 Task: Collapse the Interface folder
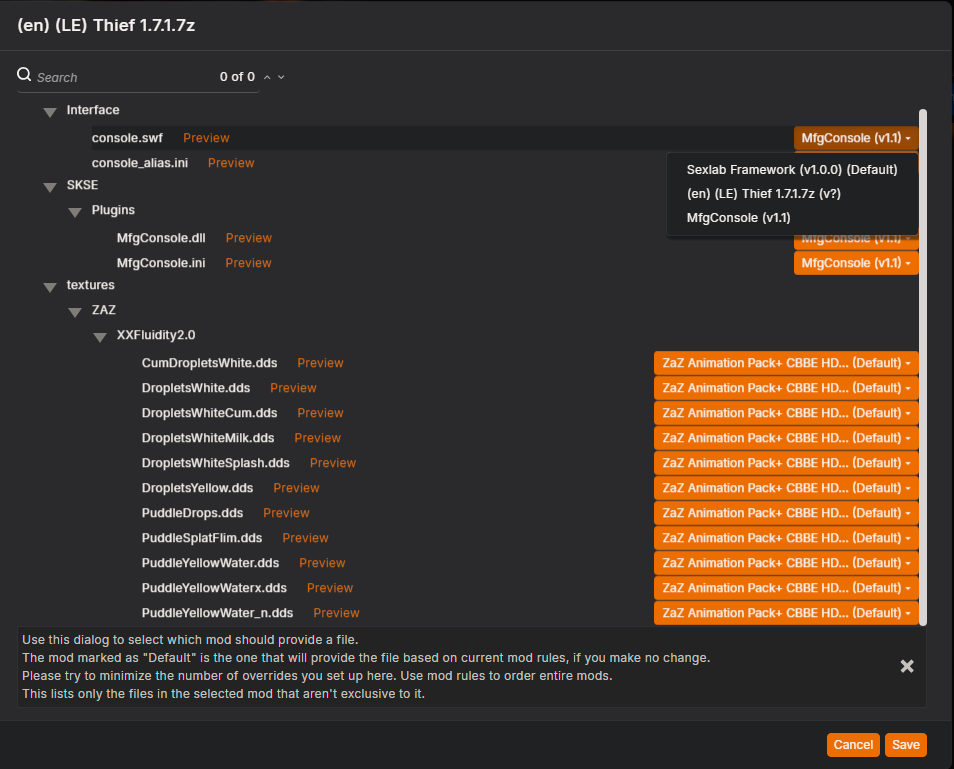(x=50, y=111)
